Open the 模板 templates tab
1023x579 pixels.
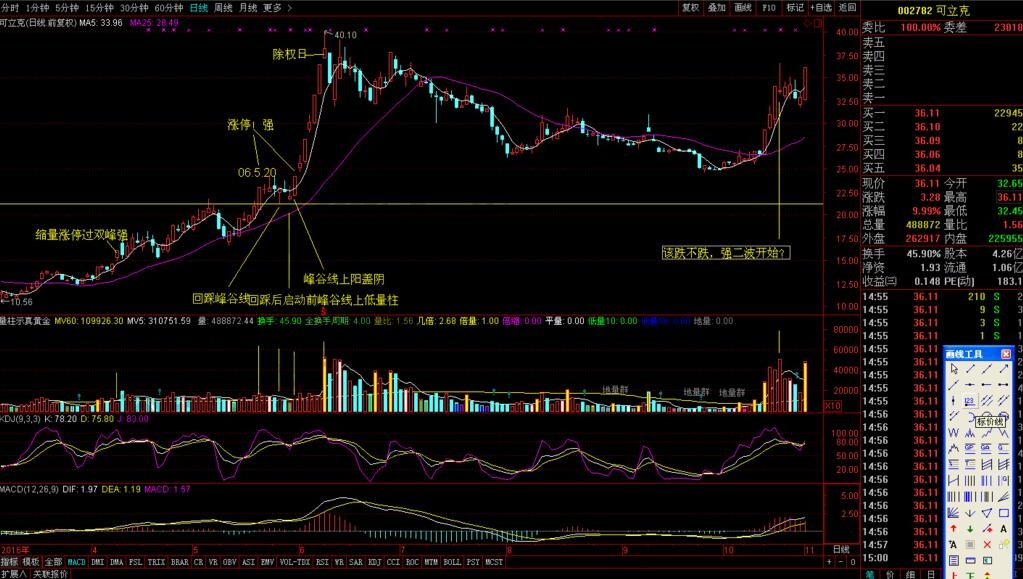pos(31,562)
